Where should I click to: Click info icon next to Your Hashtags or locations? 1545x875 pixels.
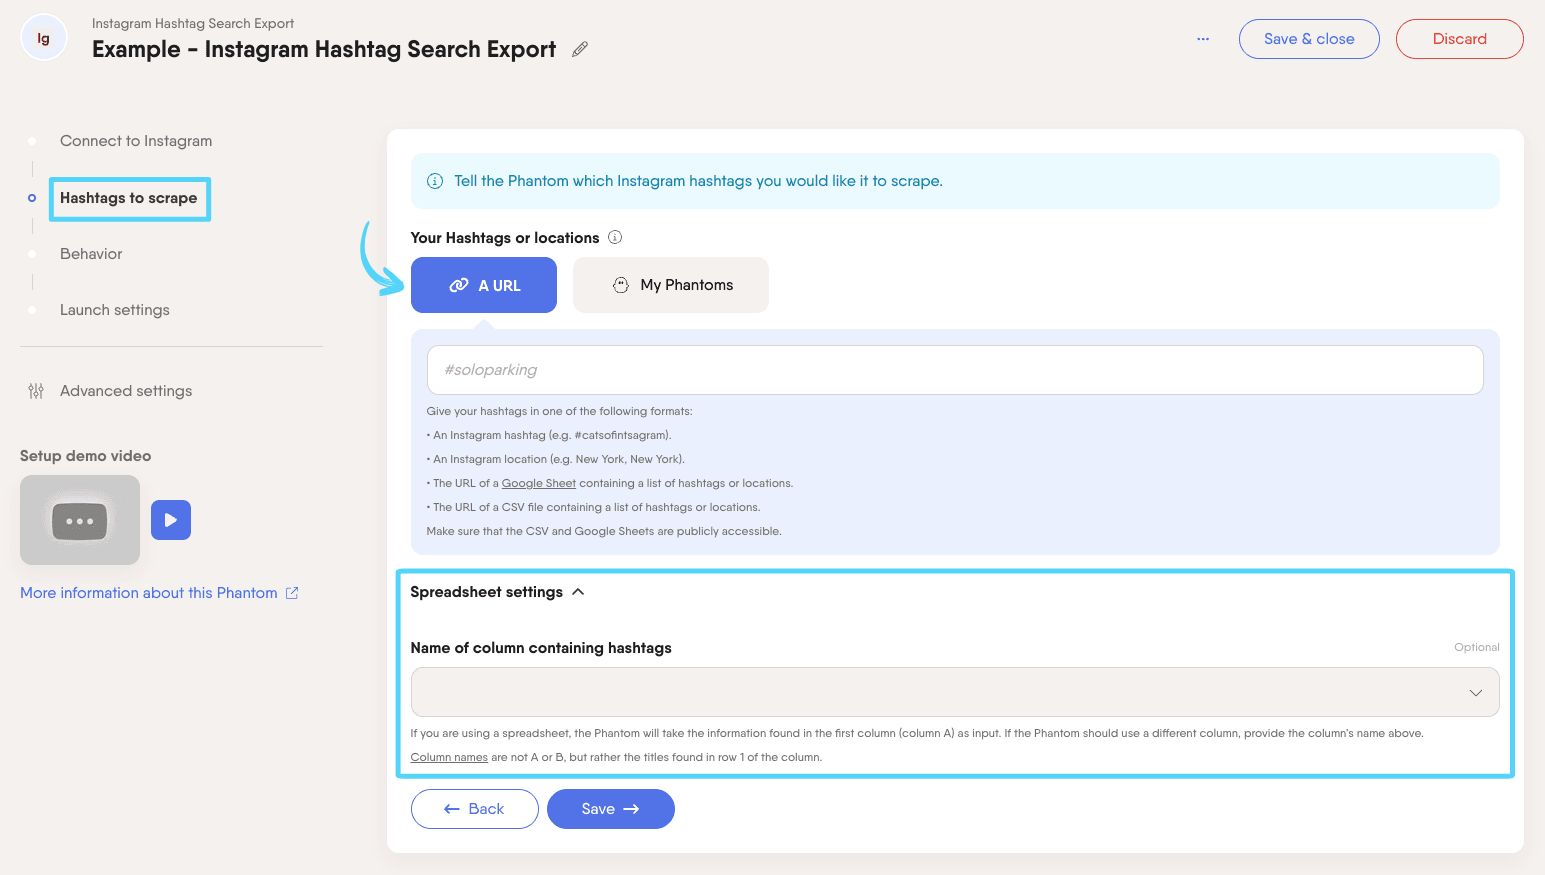click(615, 237)
